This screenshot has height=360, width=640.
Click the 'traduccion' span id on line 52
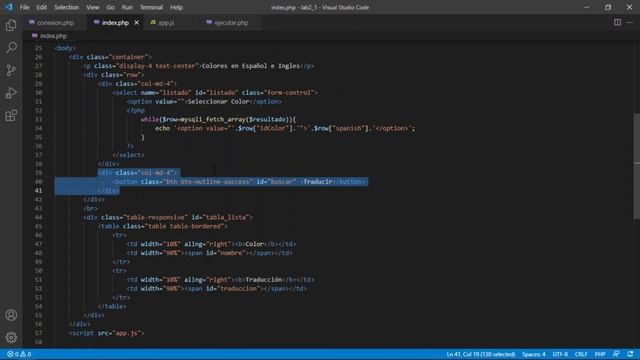click(x=238, y=289)
